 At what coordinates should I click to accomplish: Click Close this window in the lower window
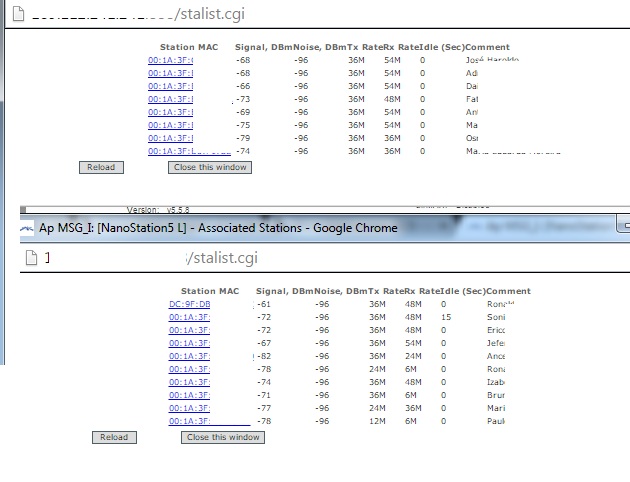[223, 437]
